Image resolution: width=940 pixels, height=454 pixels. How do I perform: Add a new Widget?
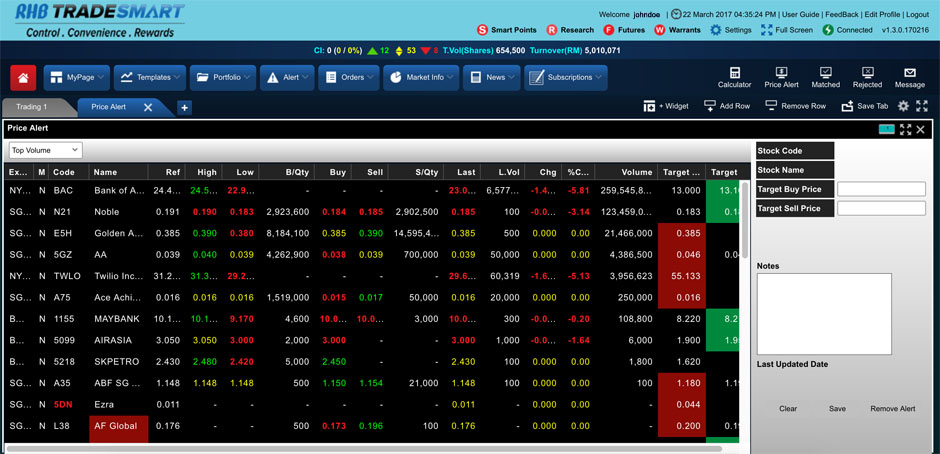666,106
